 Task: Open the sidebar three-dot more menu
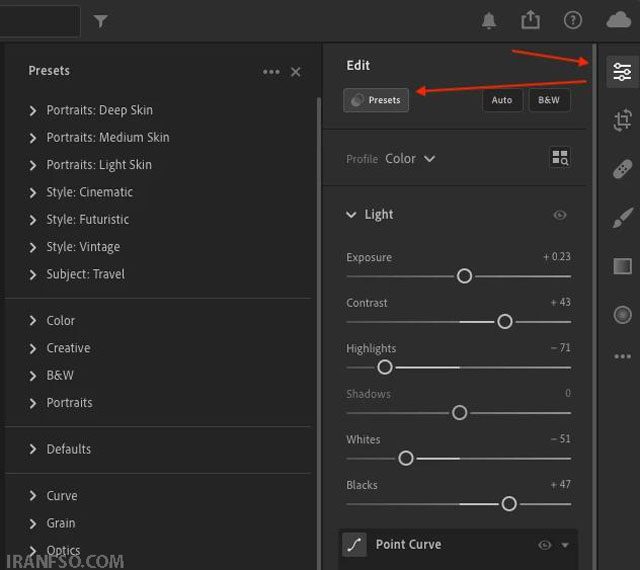(622, 356)
